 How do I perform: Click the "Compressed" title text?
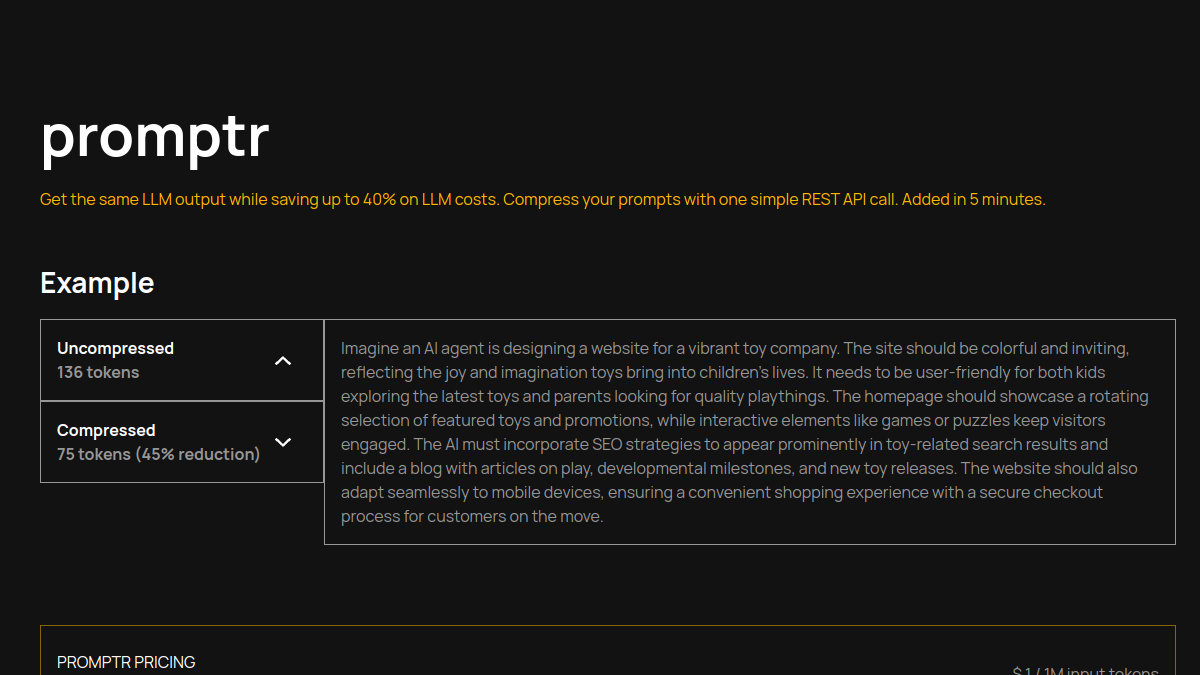106,430
